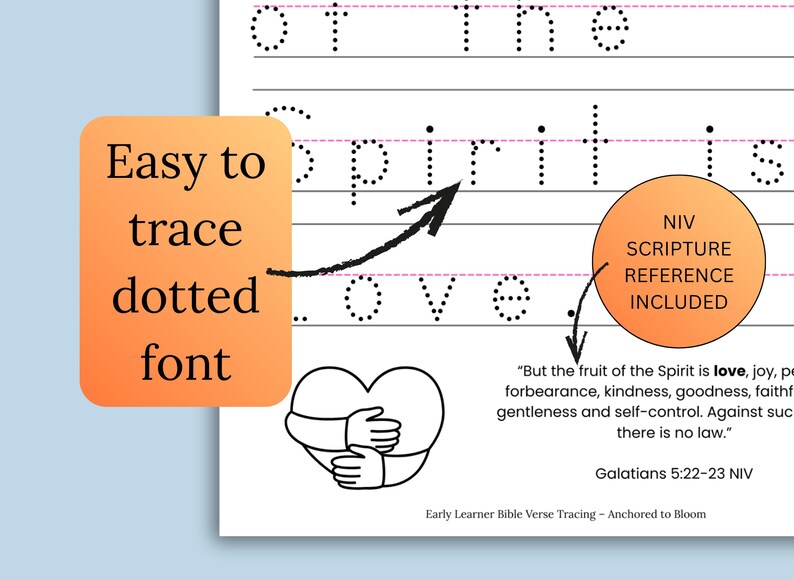
Task: Click the dotted letter o in Love
Action: pos(363,298)
